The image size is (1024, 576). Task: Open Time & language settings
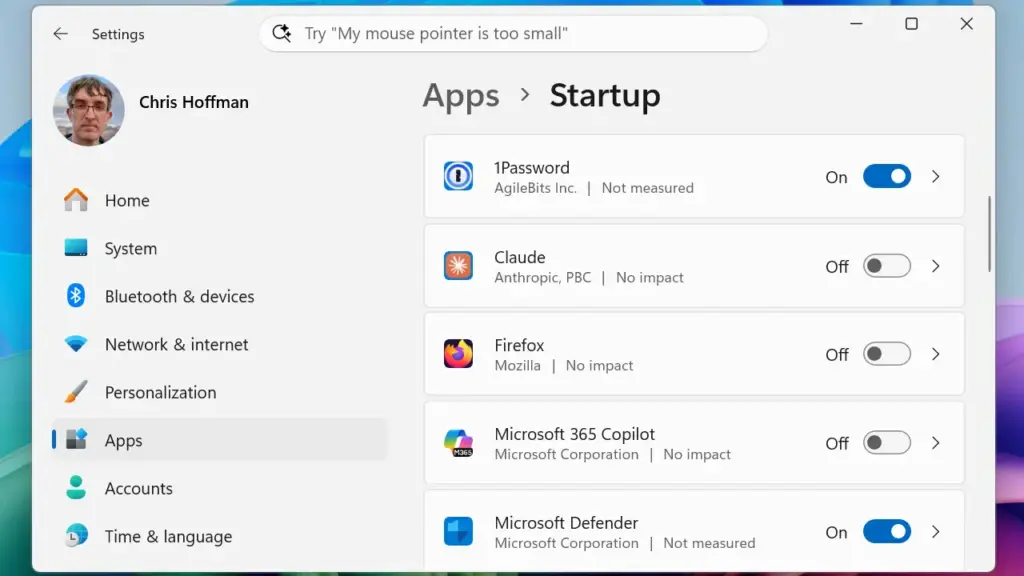[x=219, y=536]
